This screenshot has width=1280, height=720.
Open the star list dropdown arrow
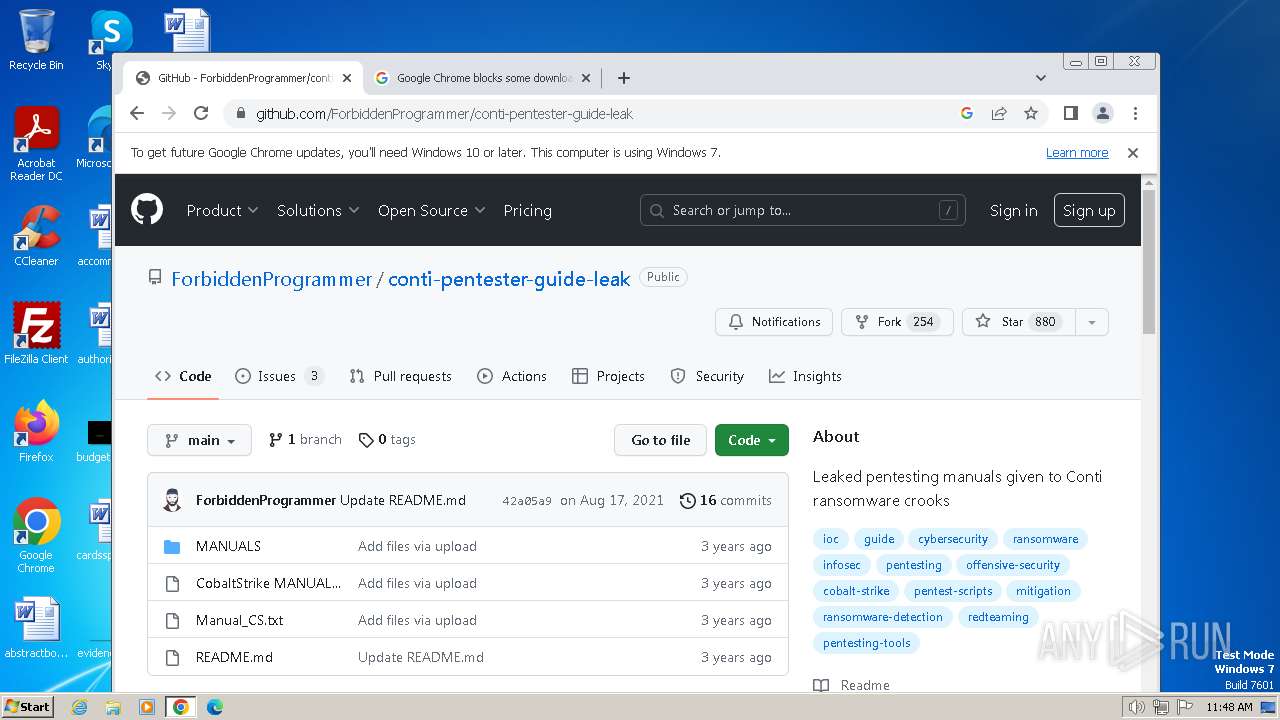[x=1092, y=322]
